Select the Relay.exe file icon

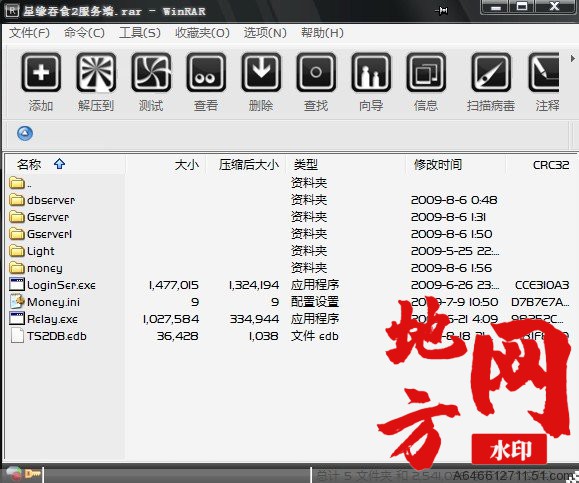(17, 319)
